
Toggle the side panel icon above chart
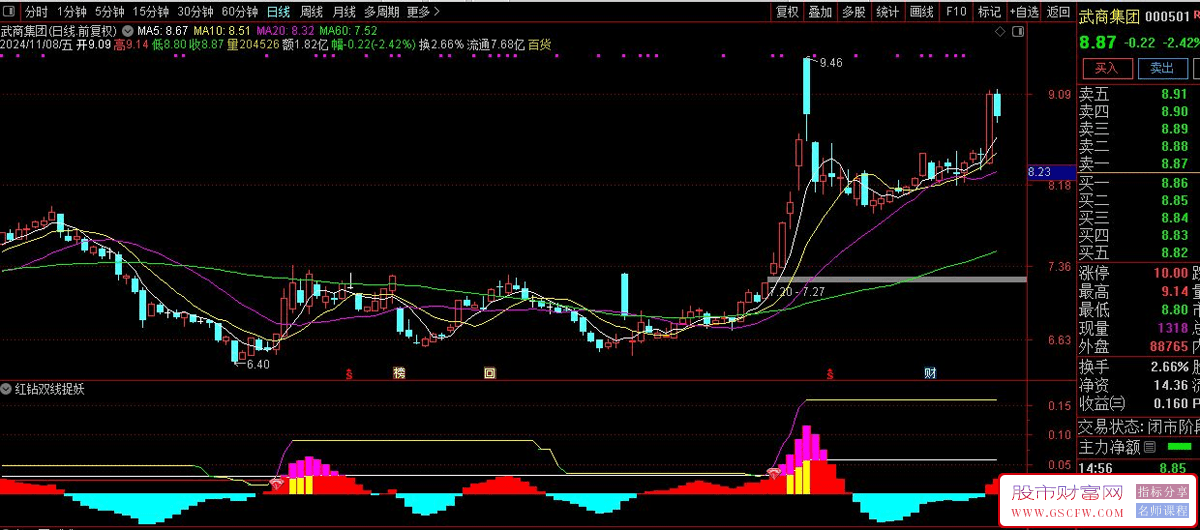point(1019,31)
